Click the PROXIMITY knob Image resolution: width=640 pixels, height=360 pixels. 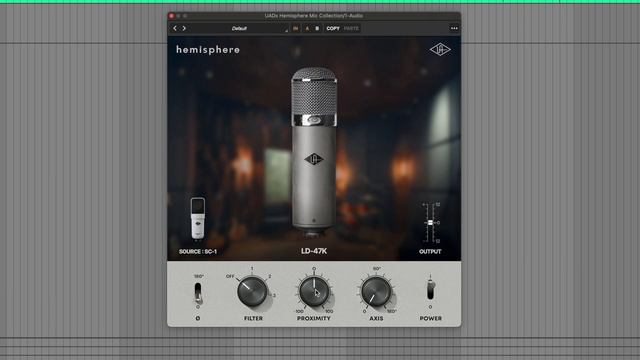tap(314, 291)
